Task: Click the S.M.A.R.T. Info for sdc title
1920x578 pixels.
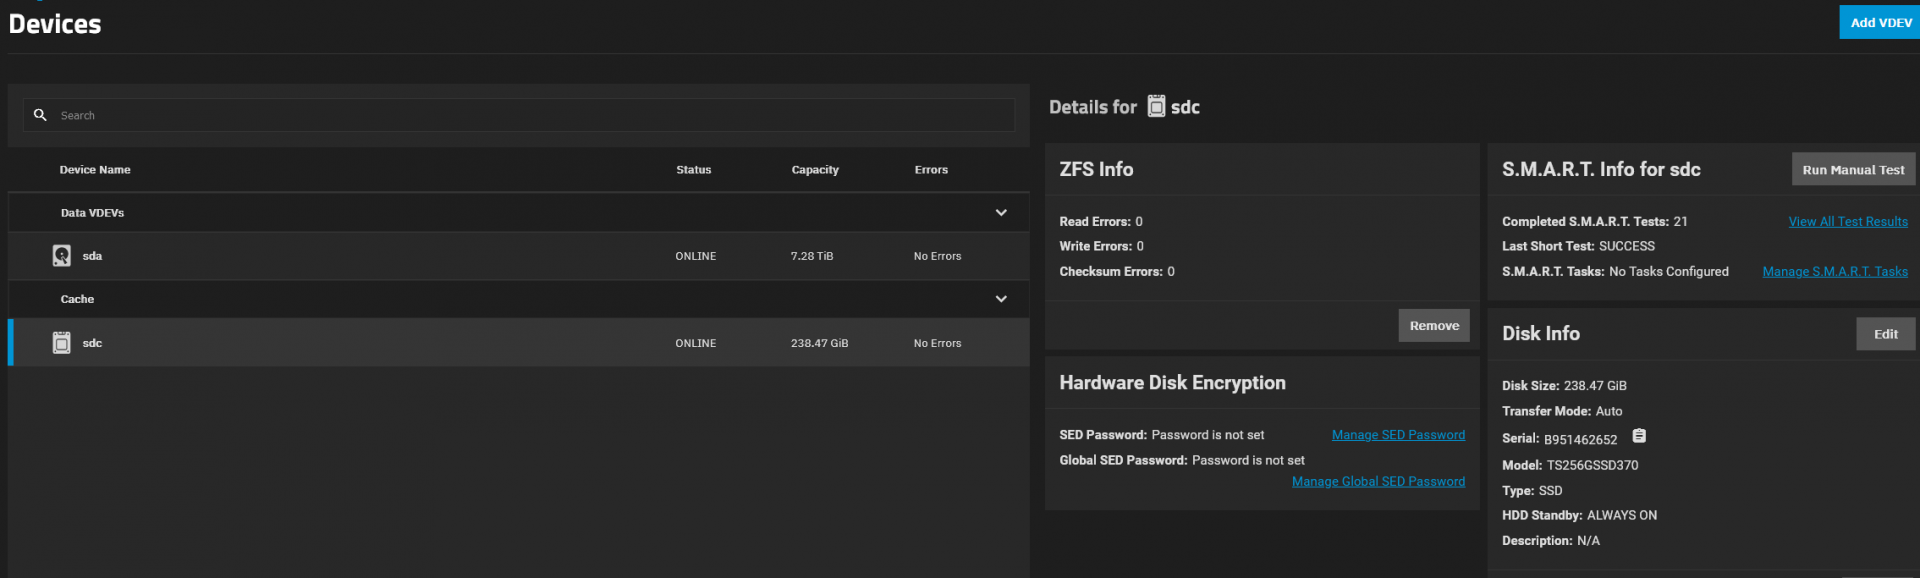Action: point(1601,170)
